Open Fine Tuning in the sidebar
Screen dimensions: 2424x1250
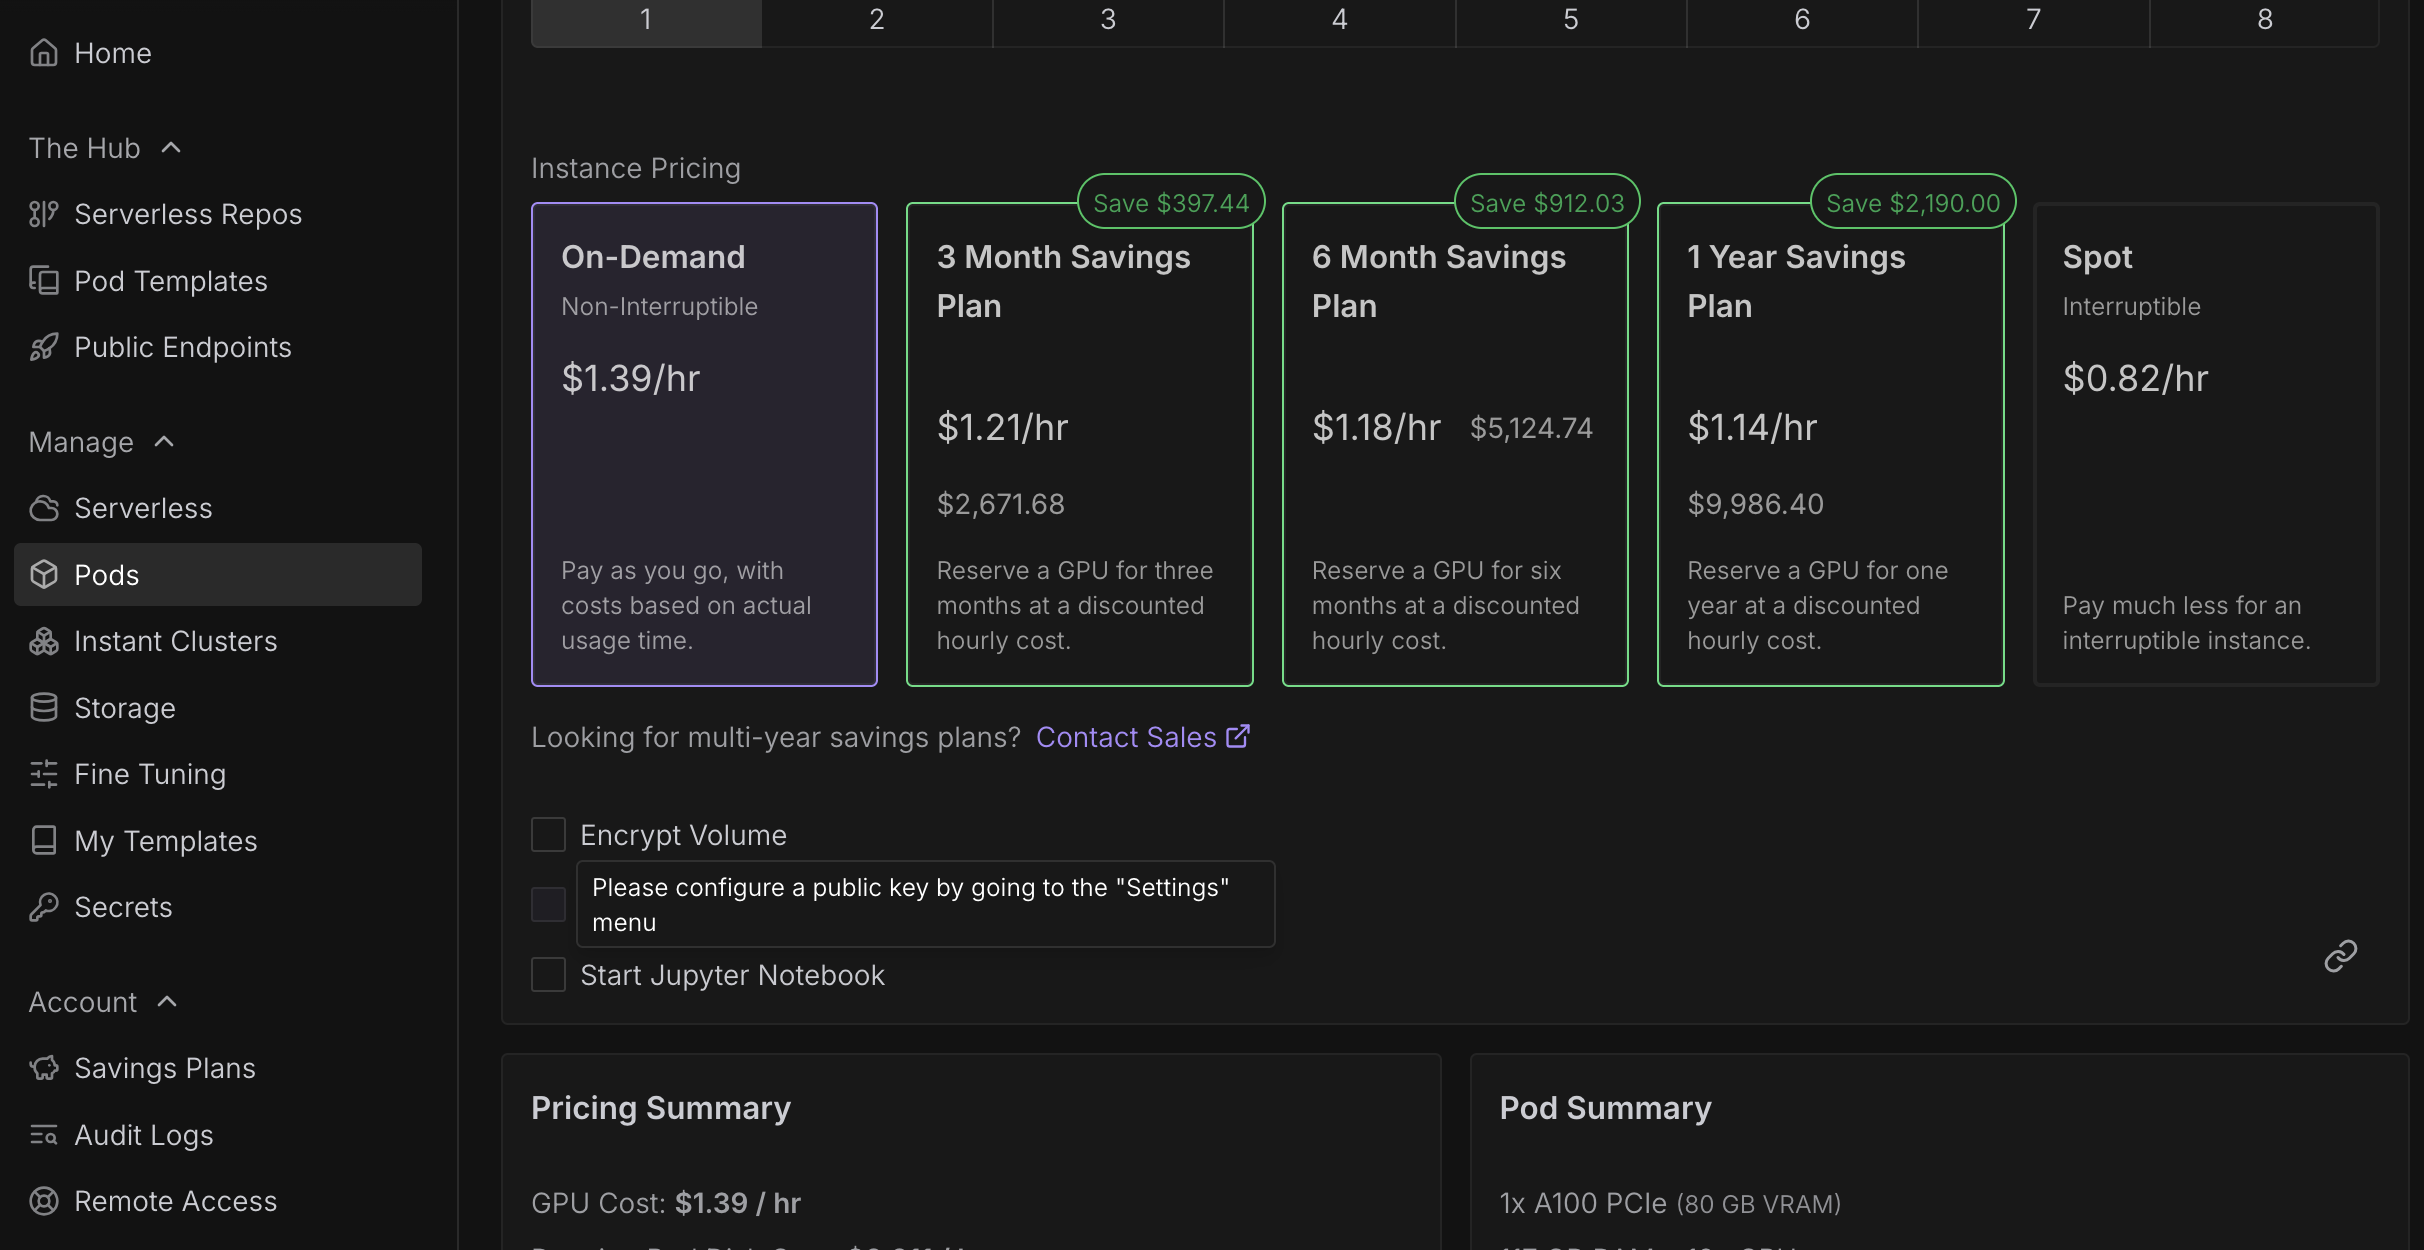point(150,774)
